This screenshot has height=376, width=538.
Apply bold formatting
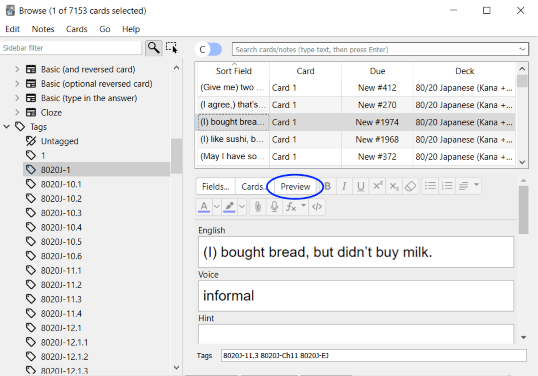(328, 186)
